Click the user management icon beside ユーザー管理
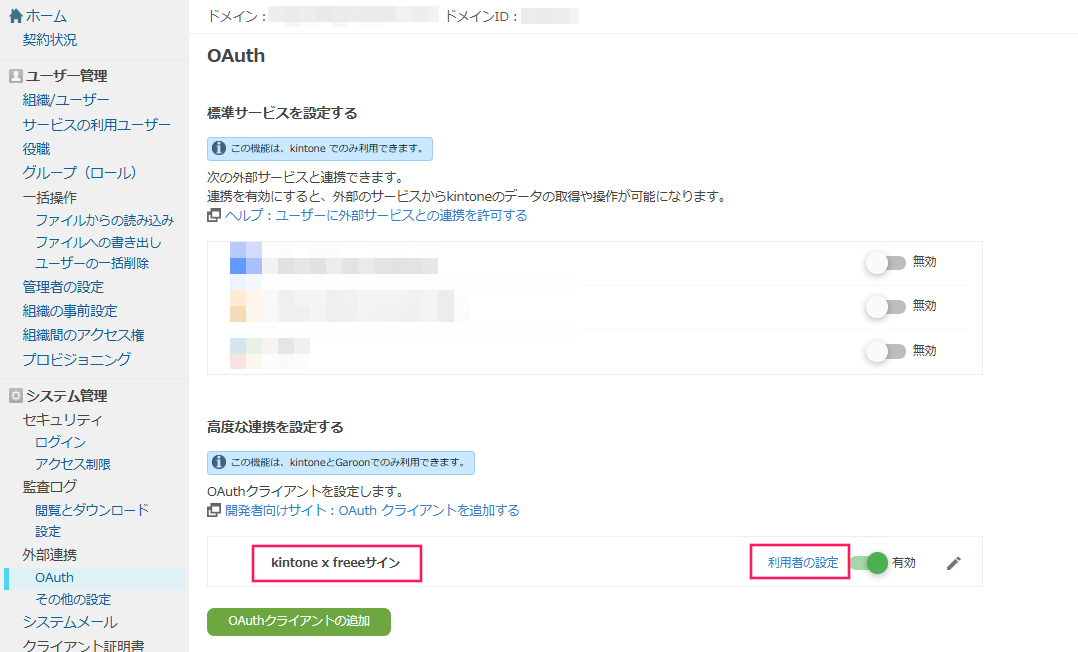1078x652 pixels. click(16, 76)
